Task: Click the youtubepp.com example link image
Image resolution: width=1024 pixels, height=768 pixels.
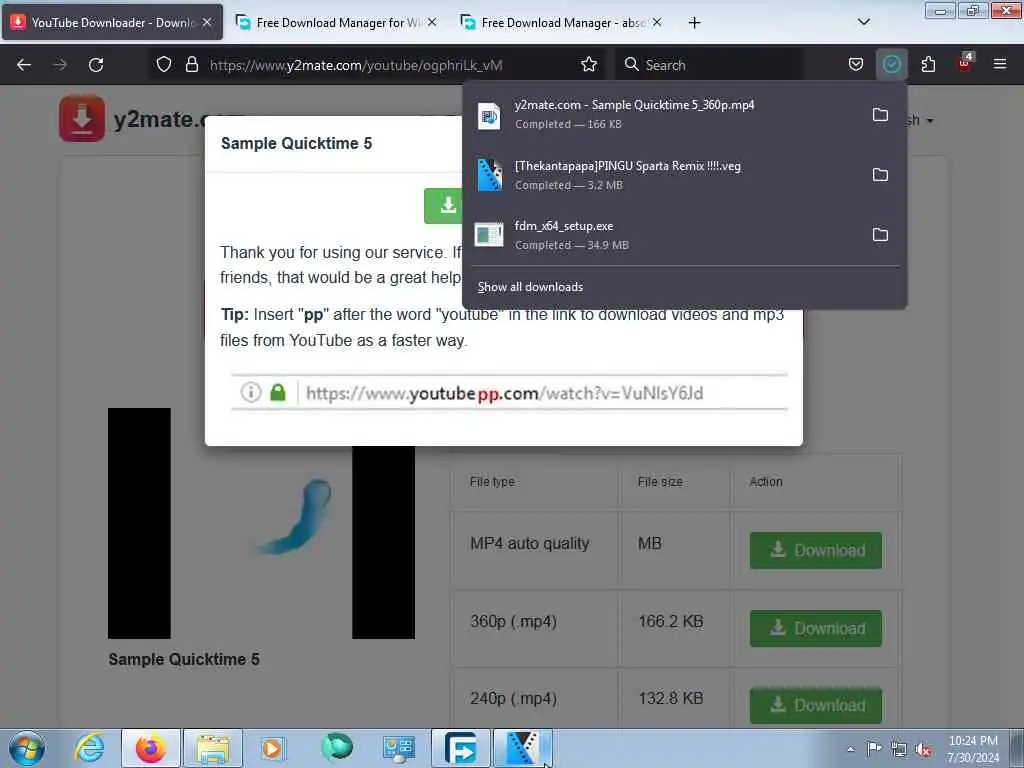Action: (x=509, y=392)
